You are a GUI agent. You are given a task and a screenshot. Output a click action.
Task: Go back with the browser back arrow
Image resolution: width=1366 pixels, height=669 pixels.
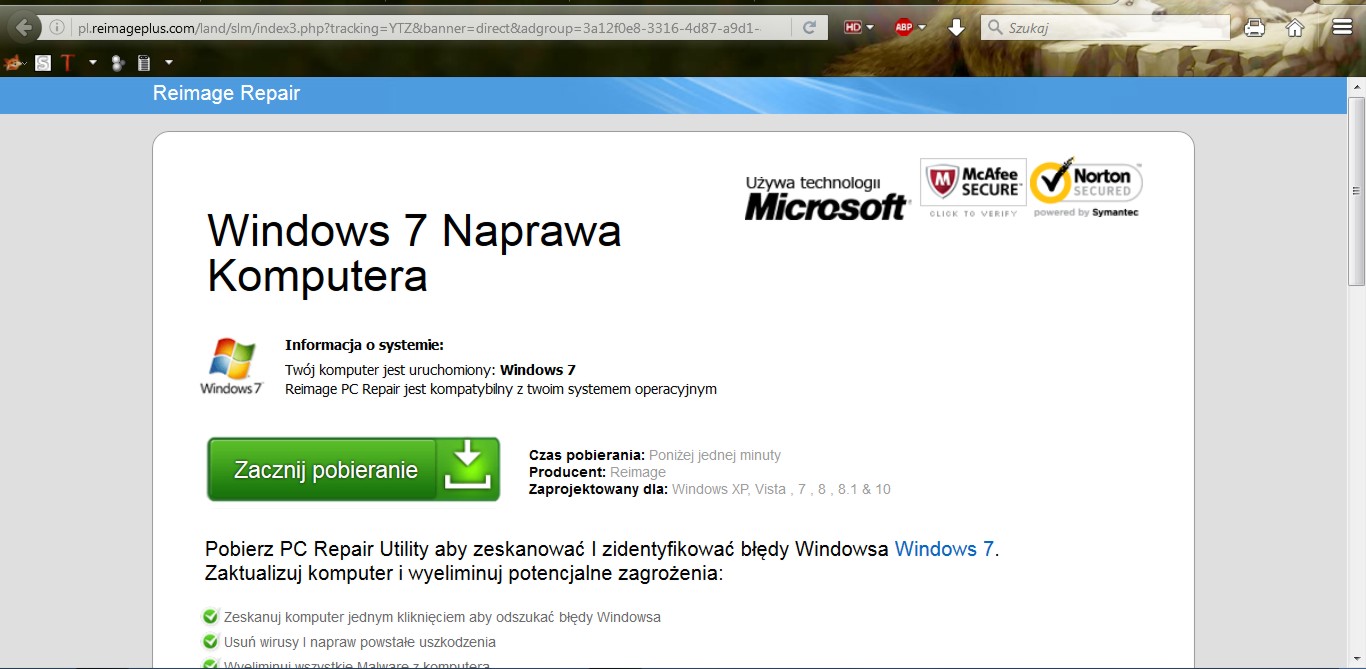(x=22, y=27)
